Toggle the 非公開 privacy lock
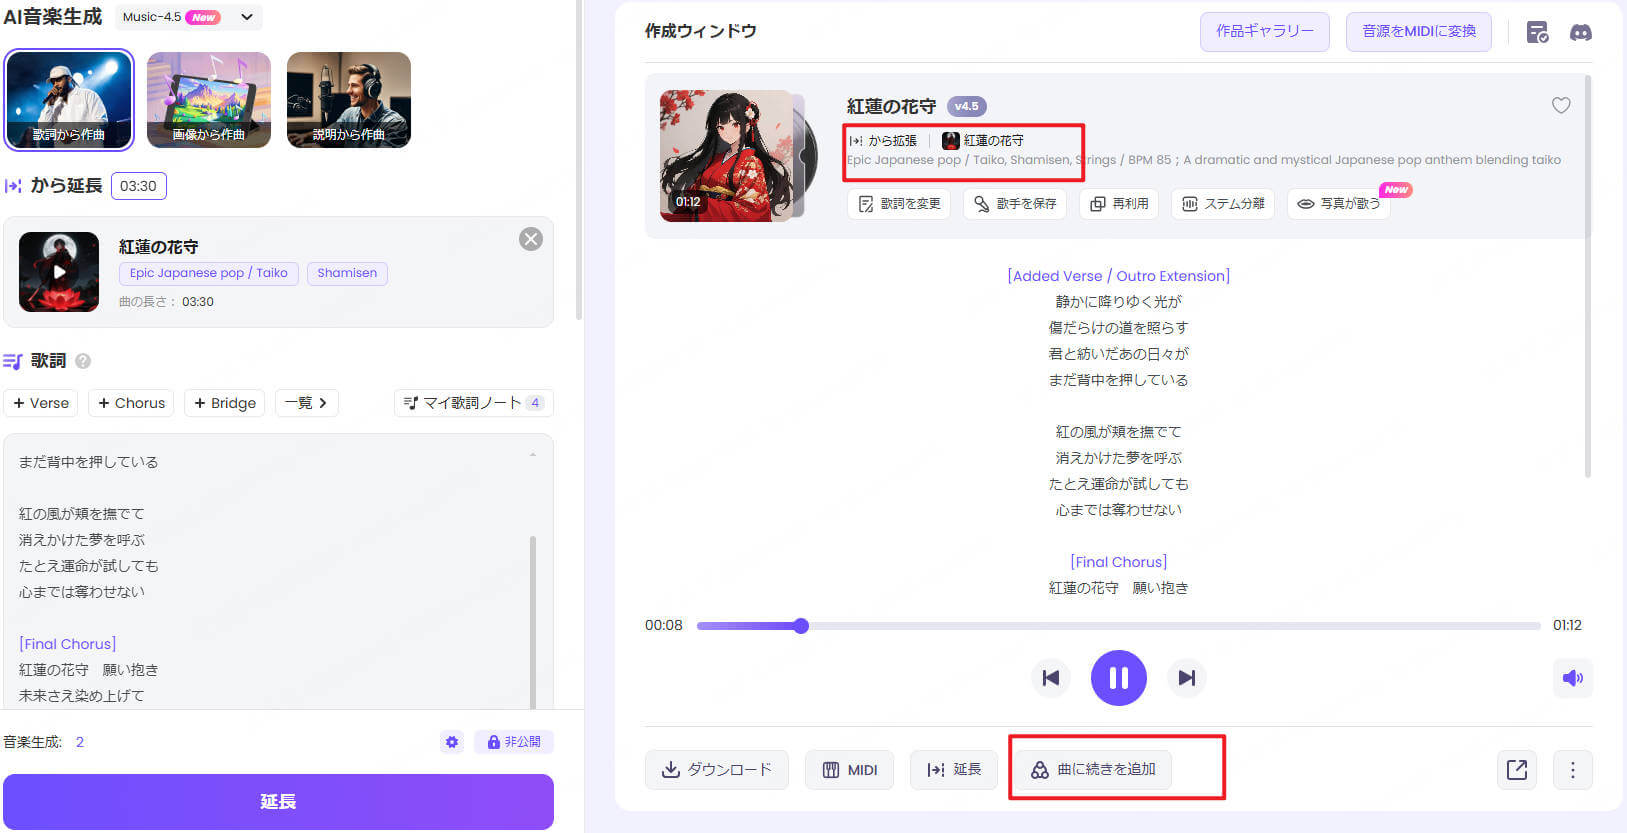The width and height of the screenshot is (1627, 833). (514, 742)
